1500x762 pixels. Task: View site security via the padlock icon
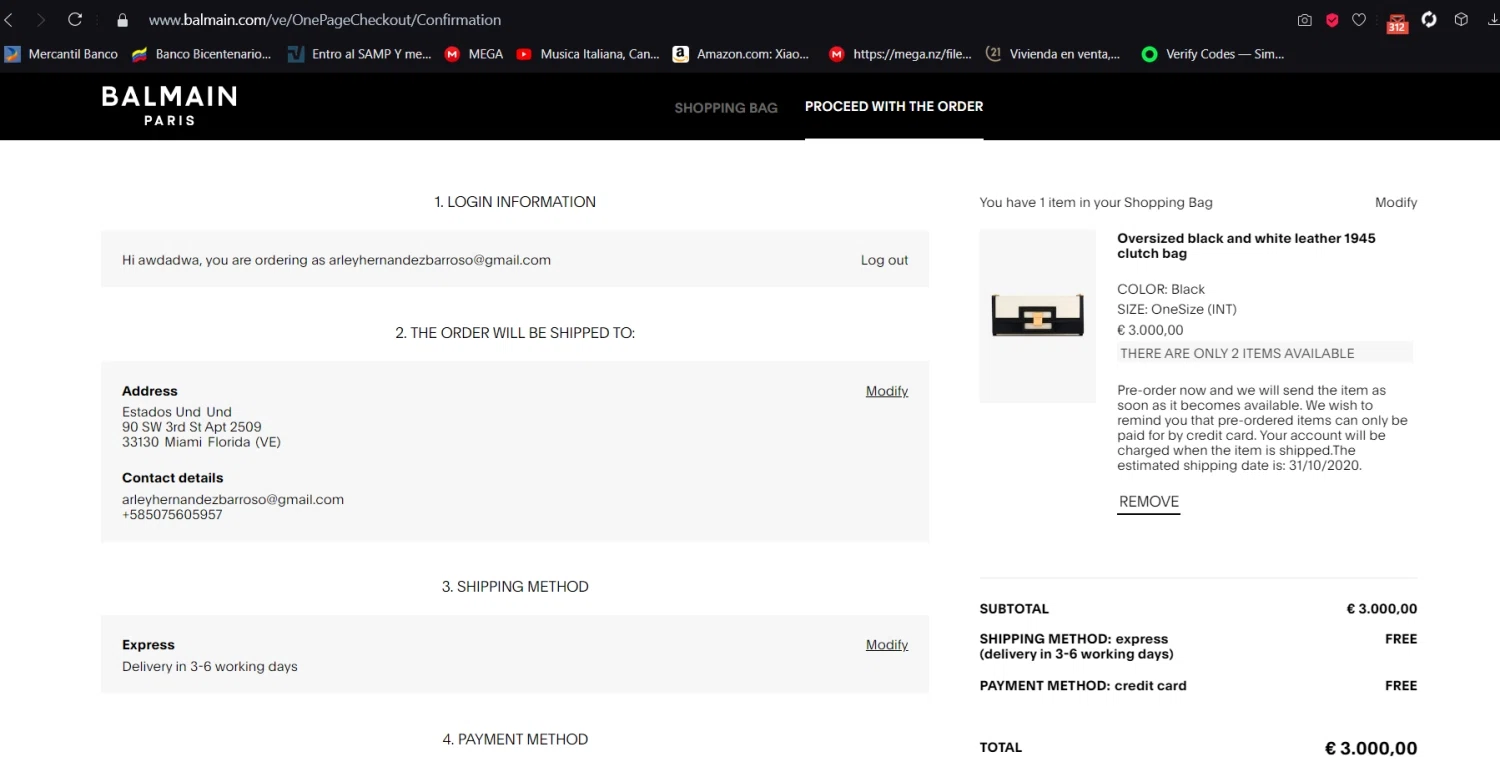point(123,20)
